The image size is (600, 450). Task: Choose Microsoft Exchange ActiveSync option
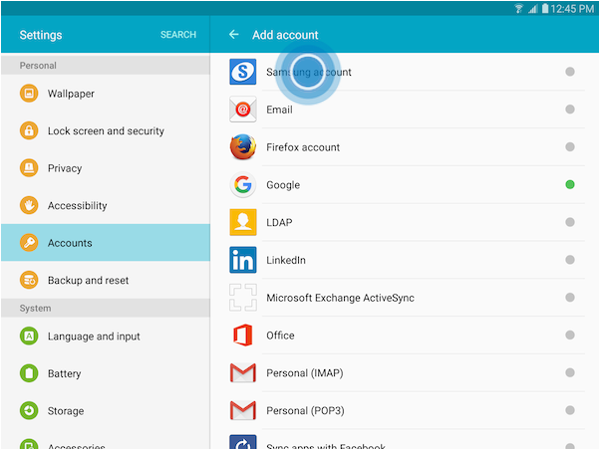(405, 297)
